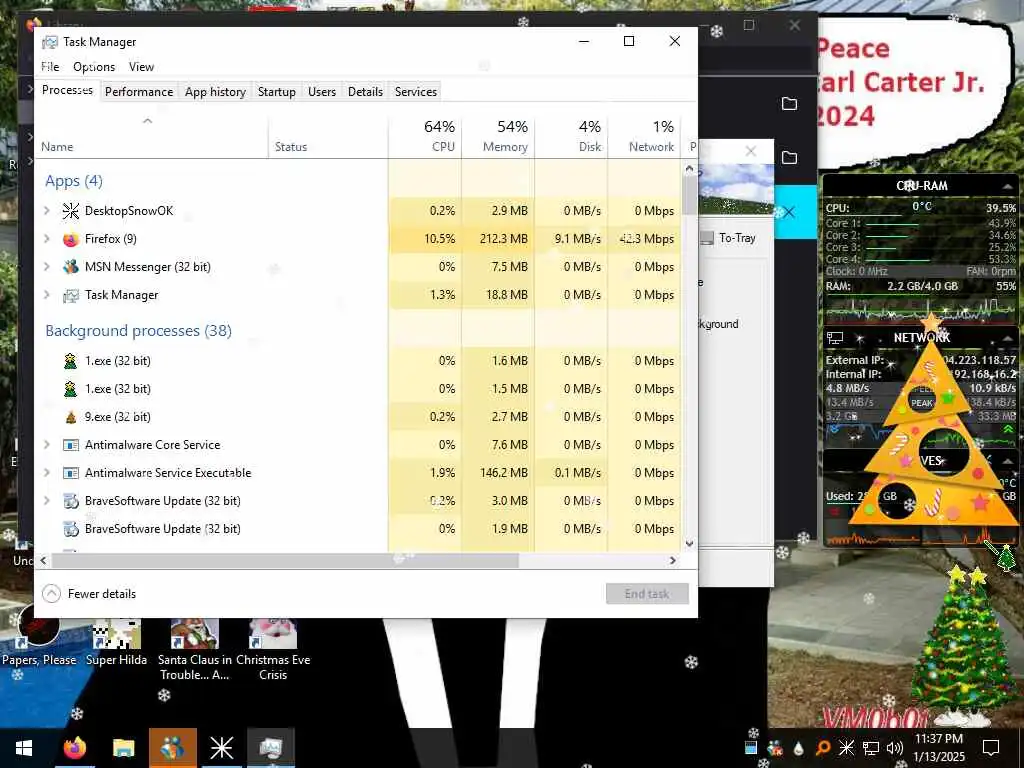Switch to MSN Messenger on the taskbar

[x=172, y=748]
